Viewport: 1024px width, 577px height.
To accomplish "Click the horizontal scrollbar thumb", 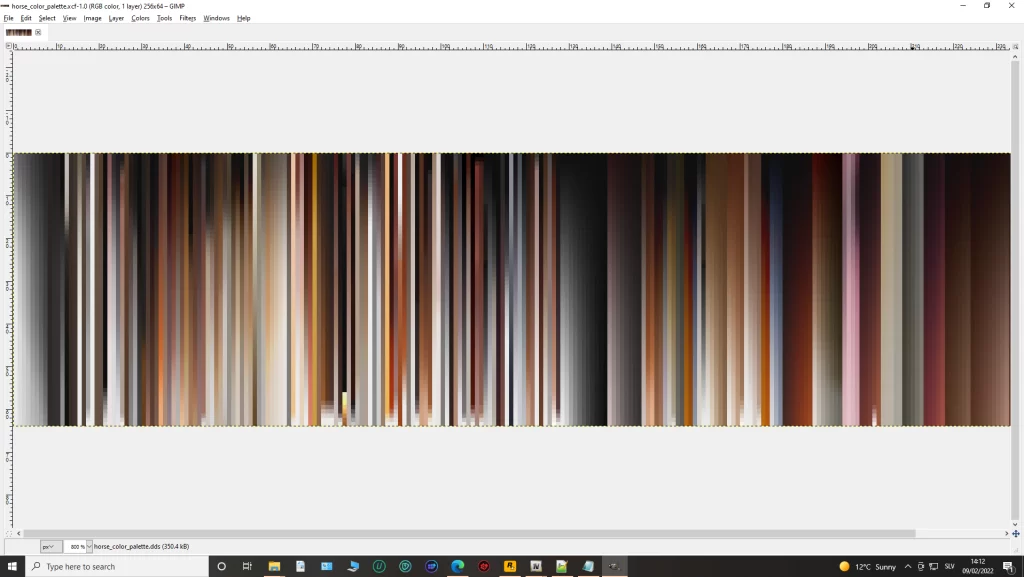I will (x=470, y=533).
